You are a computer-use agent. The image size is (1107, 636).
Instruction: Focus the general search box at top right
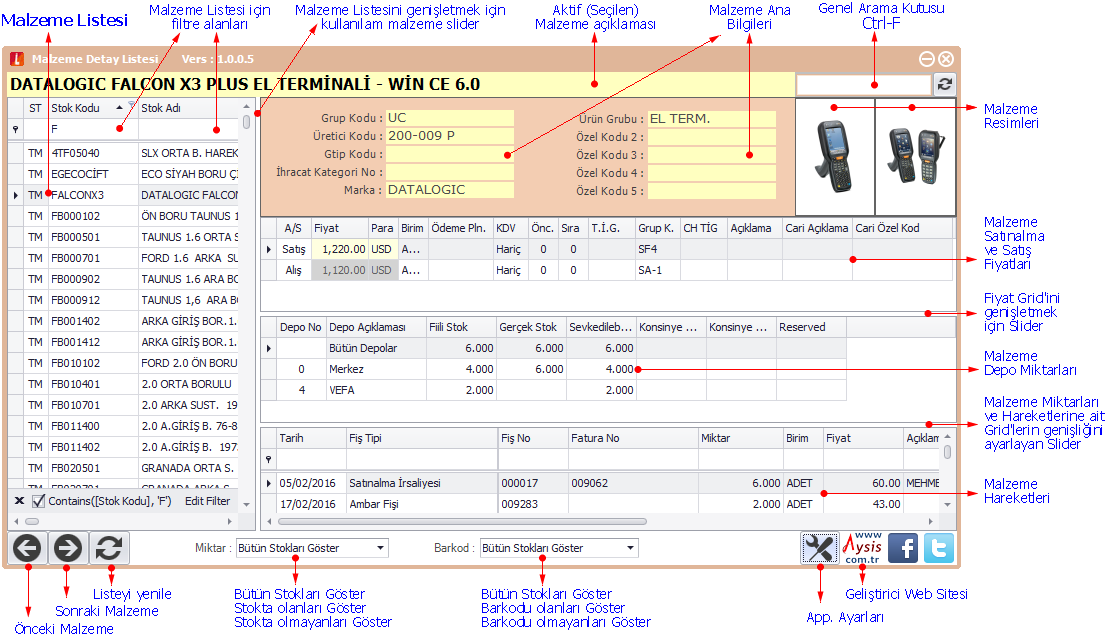863,85
